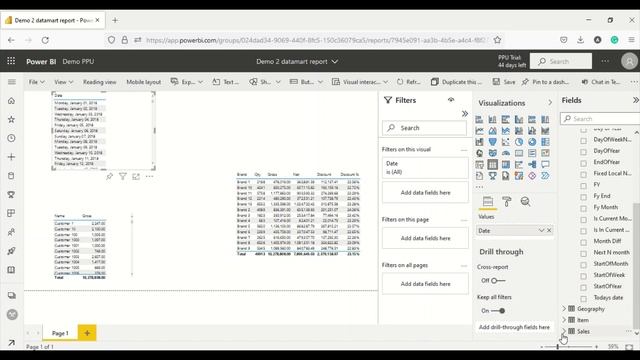Toggle Keep all filters switch

pos(498,311)
